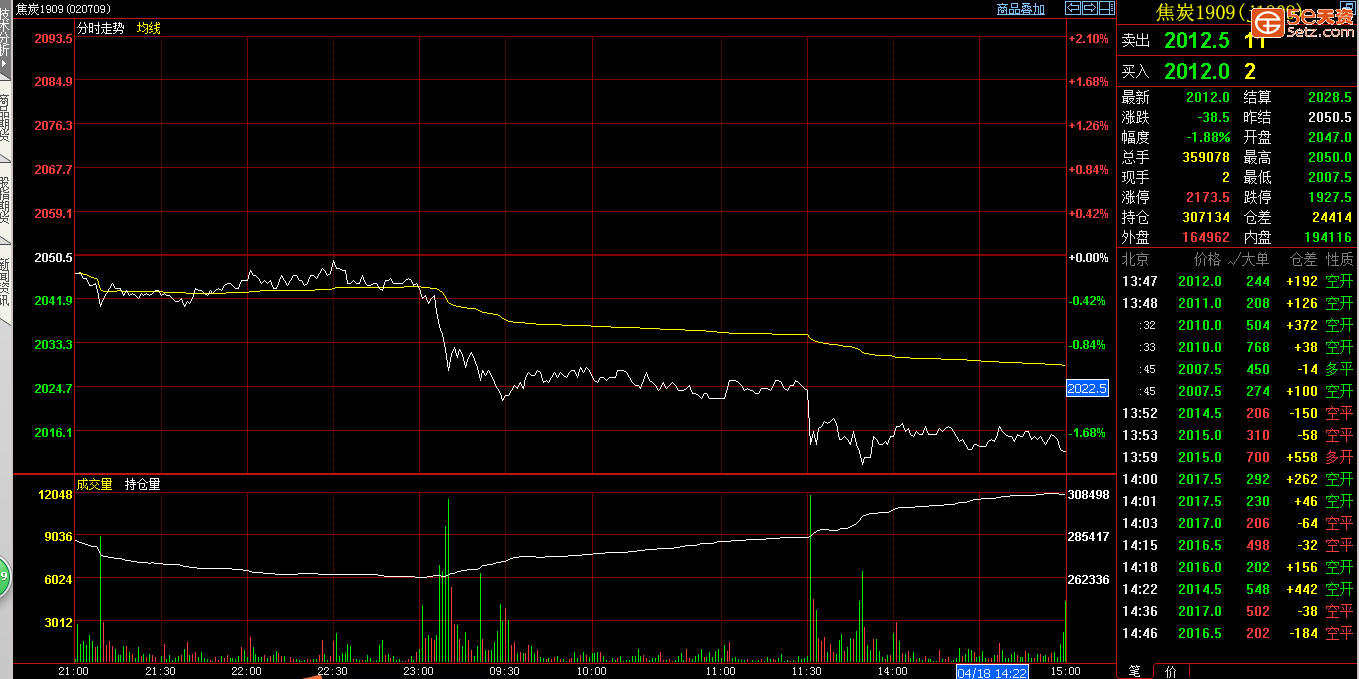Click the 开盘 value 2047.0
Screen dimensions: 1359x679
coord(1330,137)
